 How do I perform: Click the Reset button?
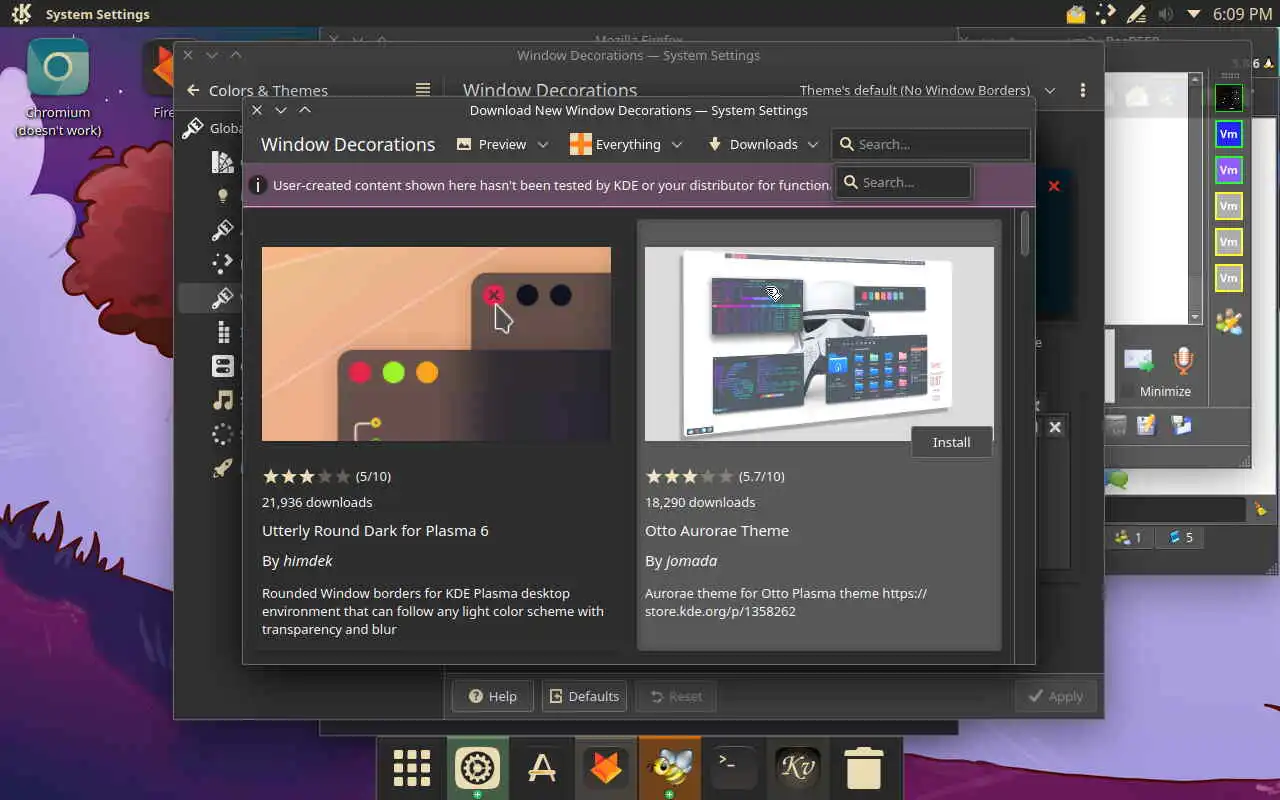tap(676, 696)
